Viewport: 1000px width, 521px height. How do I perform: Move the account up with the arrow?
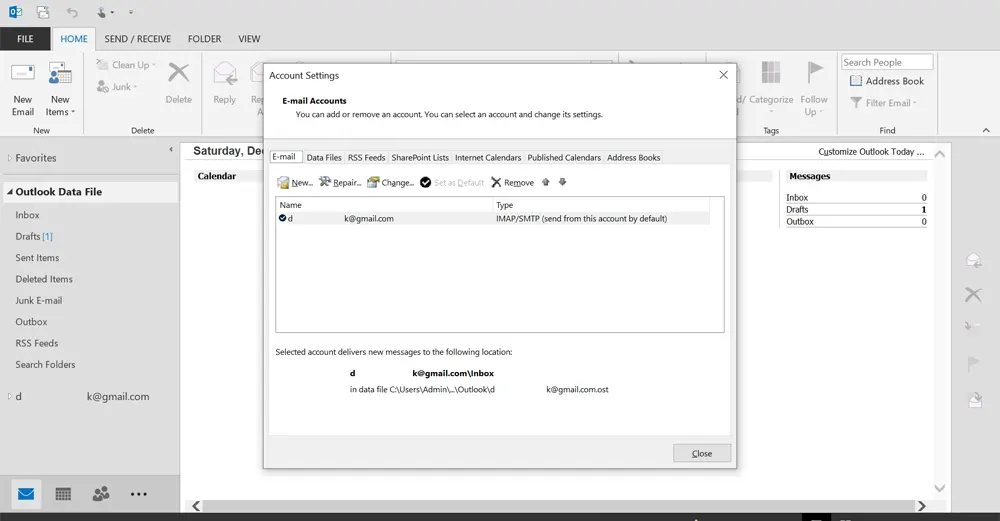point(546,182)
